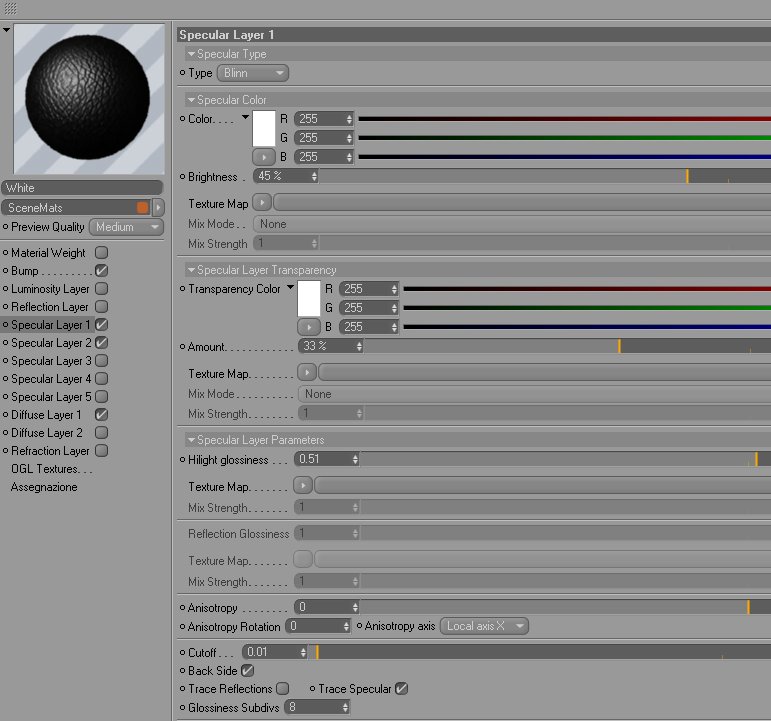
Task: Select Specular Layer 1 in the layer list
Action: (51, 325)
